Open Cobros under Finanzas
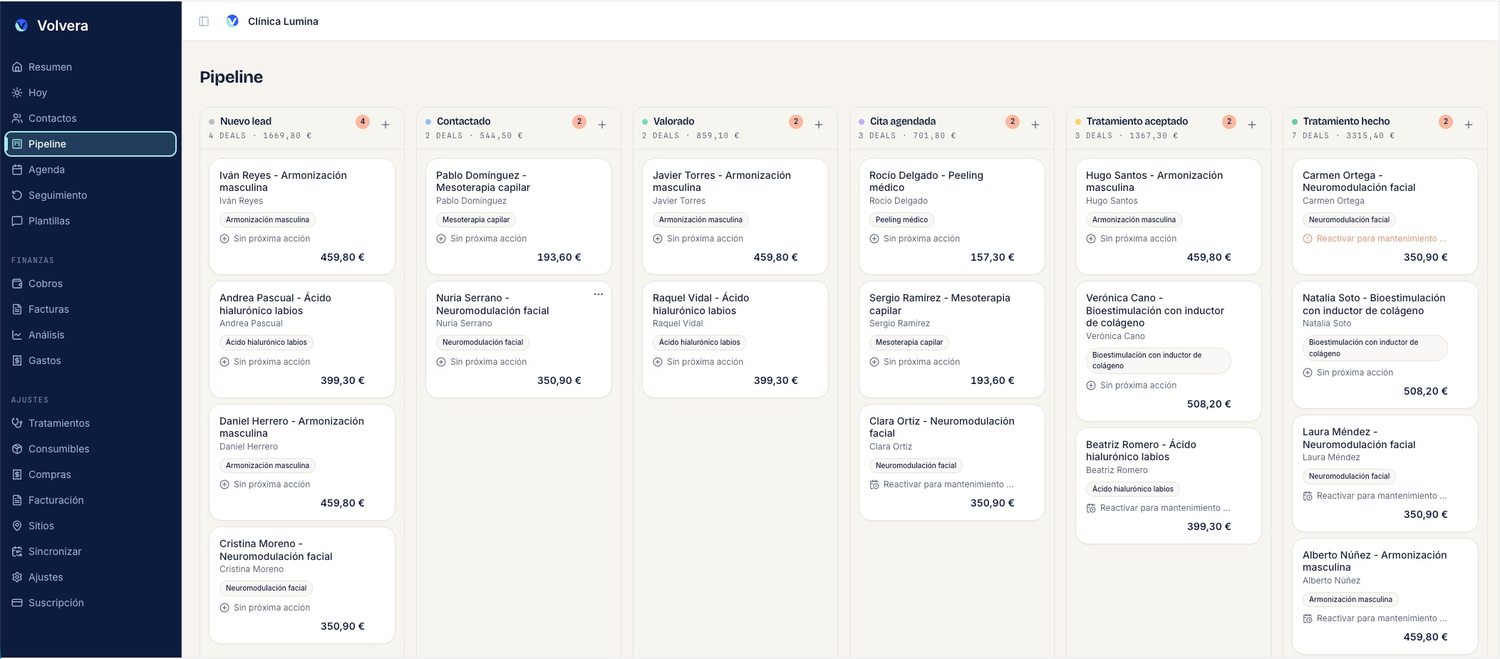This screenshot has width=1500, height=659. (x=90, y=284)
